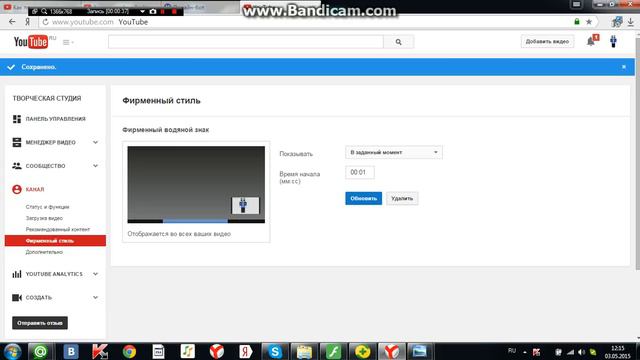Click the Время начала time field

pyautogui.click(x=360, y=172)
